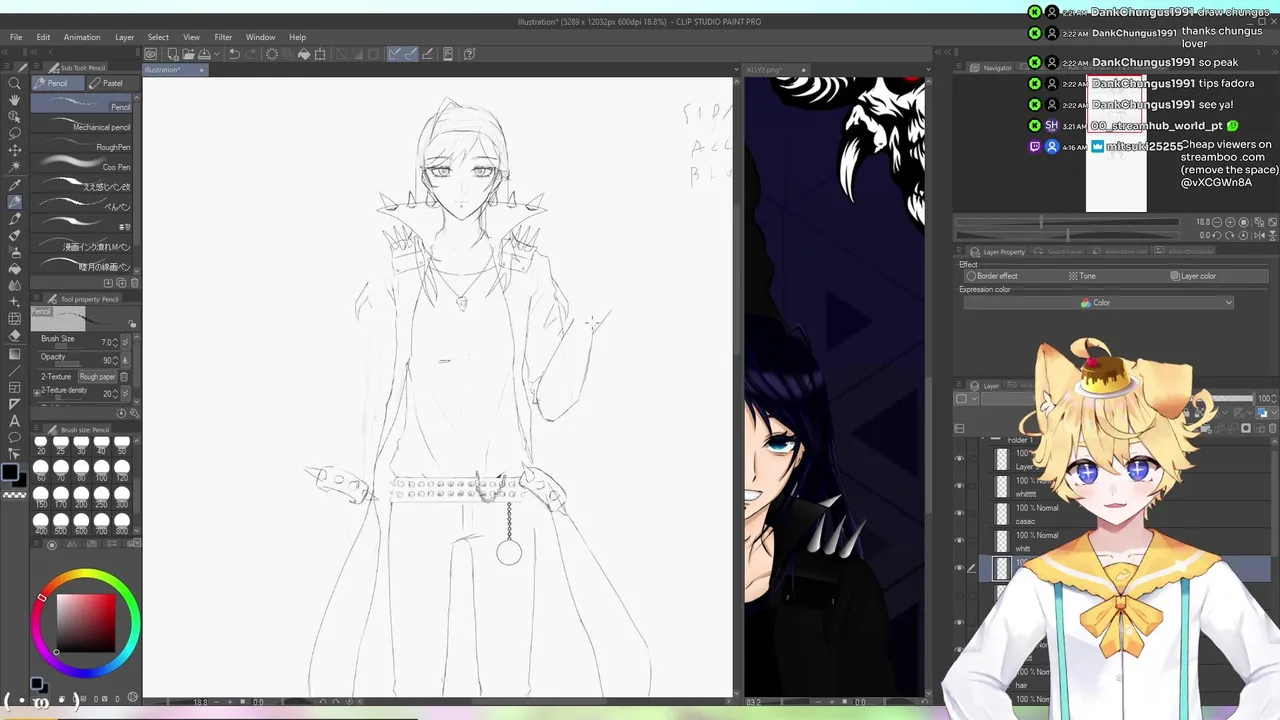1280x720 pixels.
Task: Select the Zoom magnifier tool
Action: (x=14, y=83)
